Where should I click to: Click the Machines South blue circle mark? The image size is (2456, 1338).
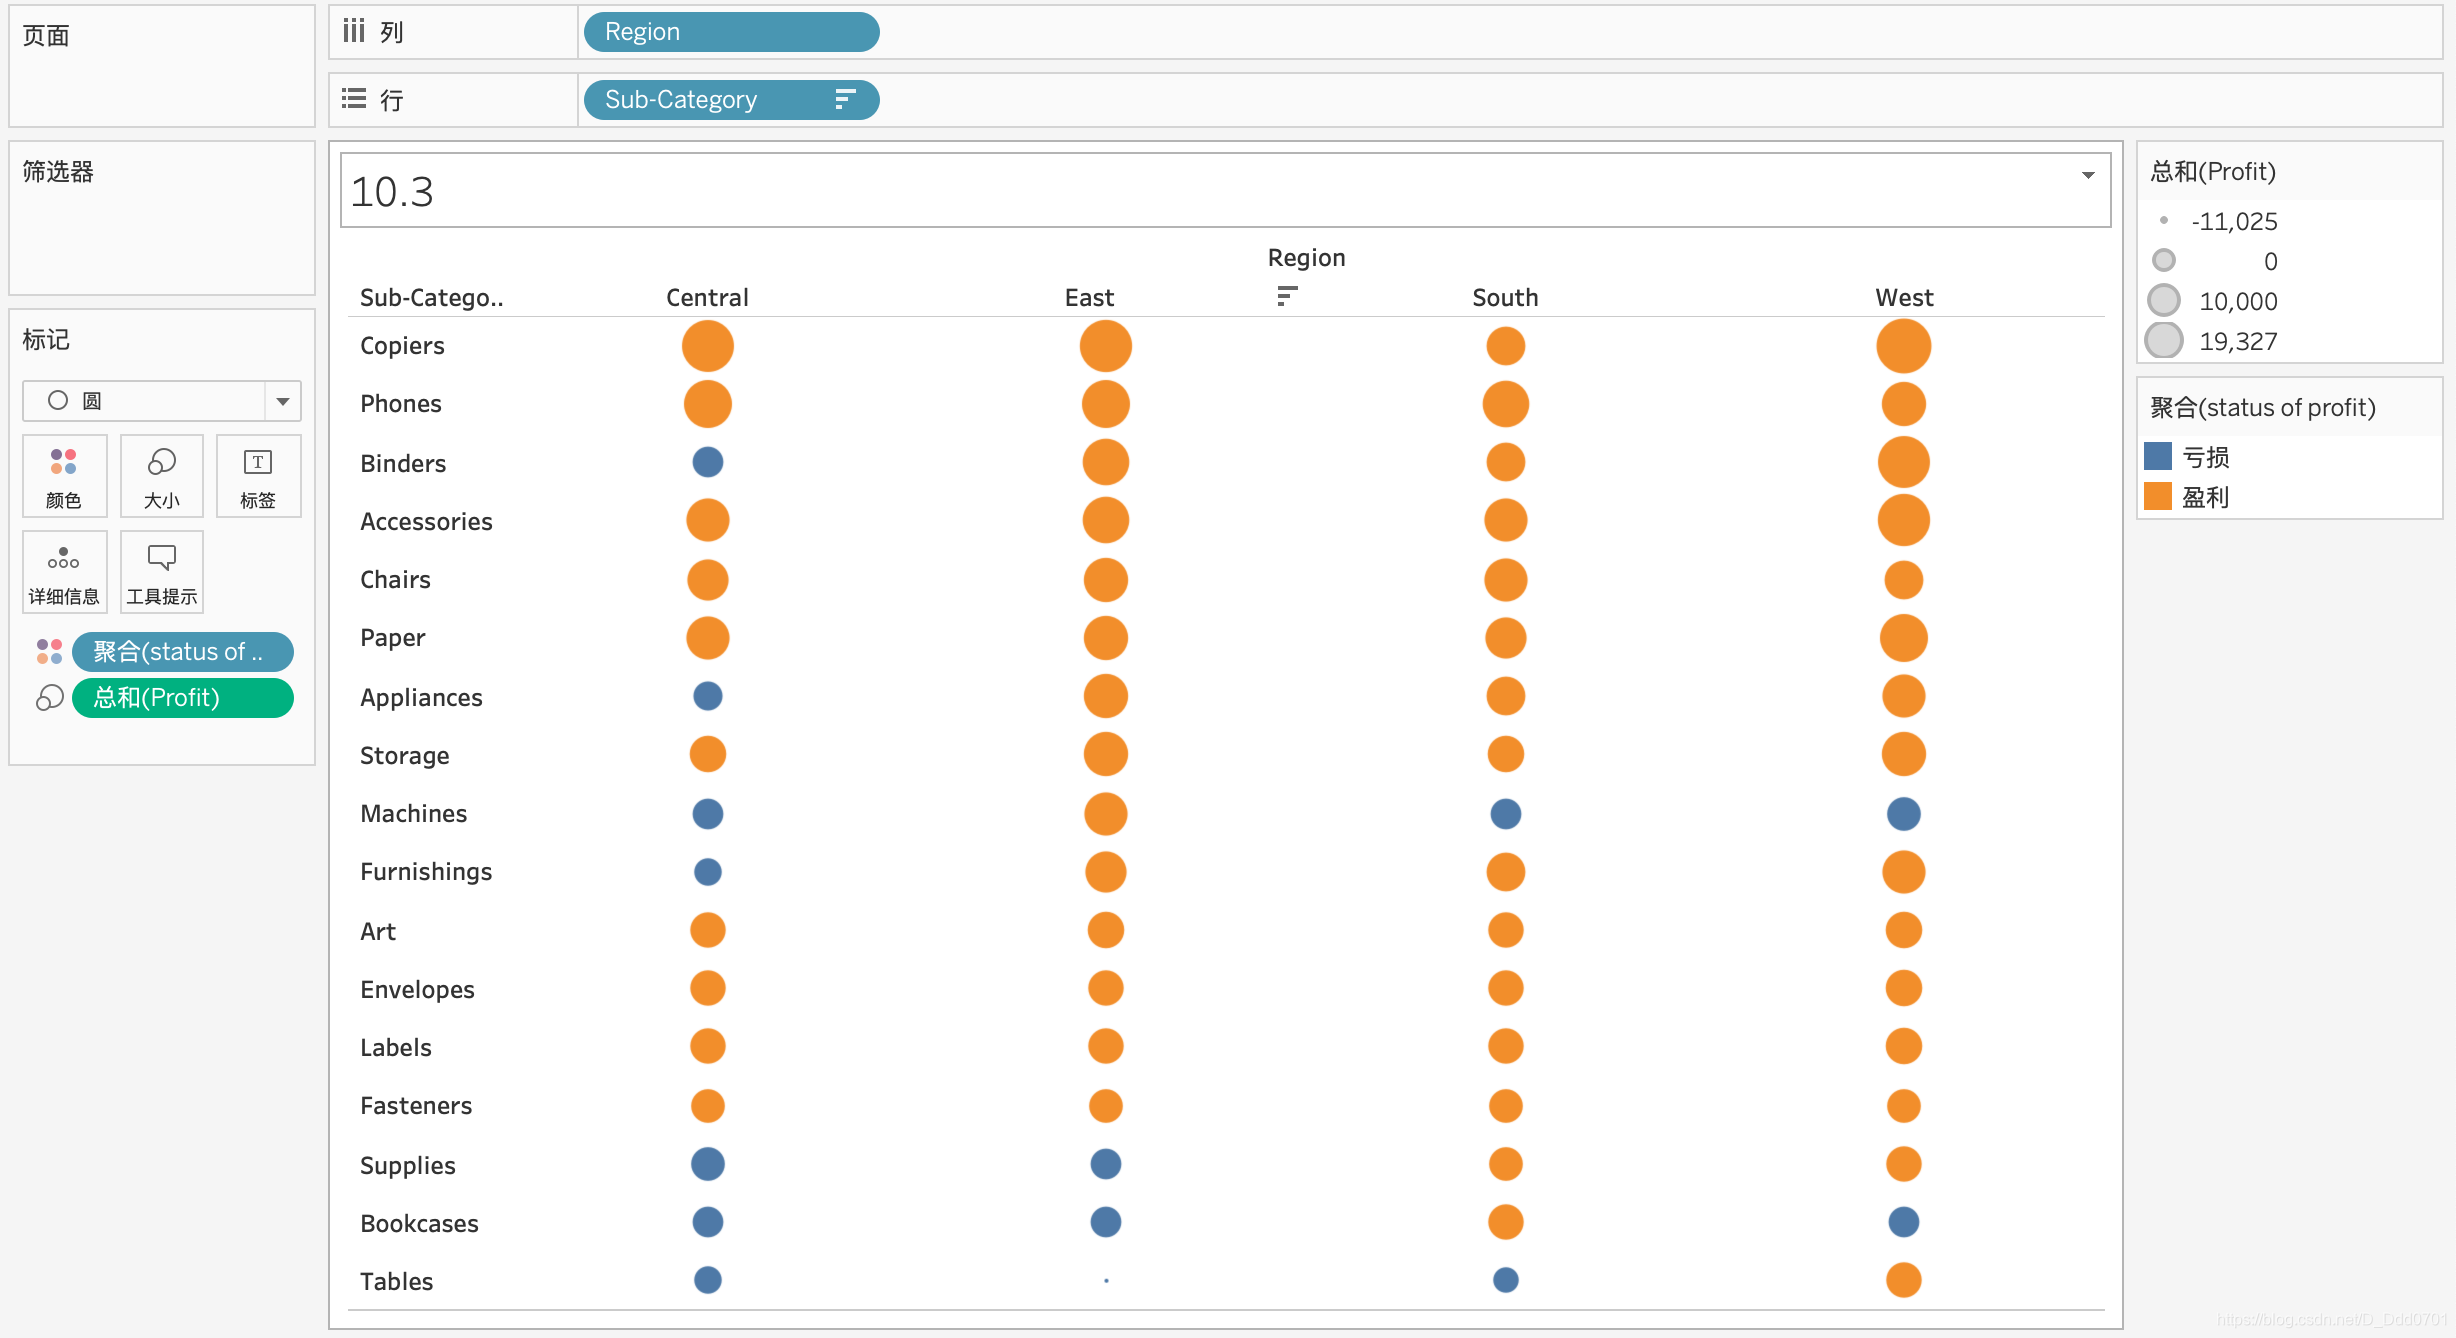[x=1506, y=814]
